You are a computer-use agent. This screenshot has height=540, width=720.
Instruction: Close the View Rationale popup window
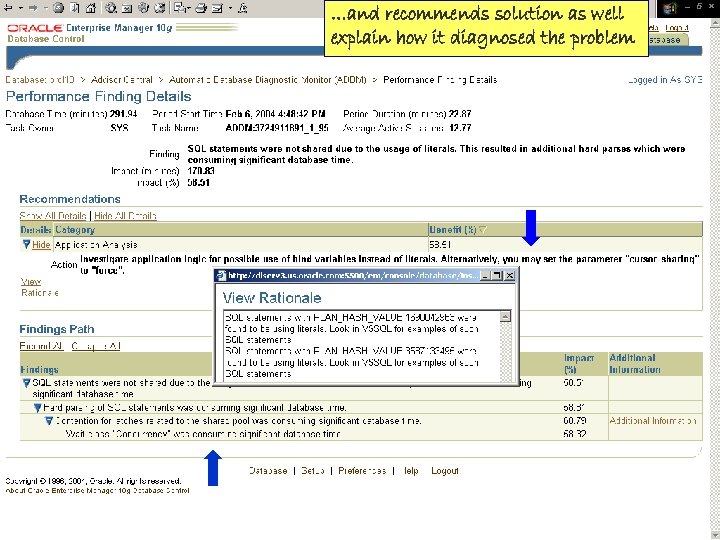click(510, 276)
